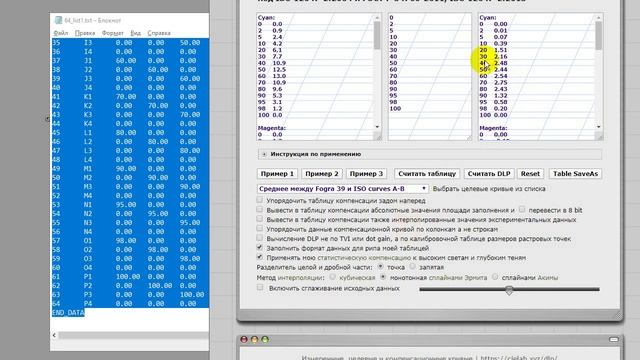Click the 'Считать DLP' button

[x=489, y=174]
